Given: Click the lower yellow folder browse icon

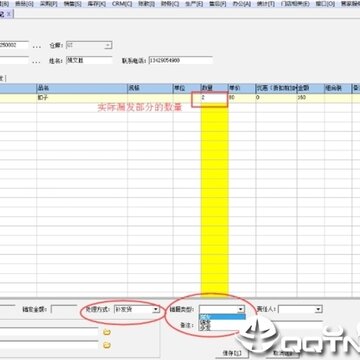Looking at the screenshot, I should pyautogui.click(x=107, y=345).
